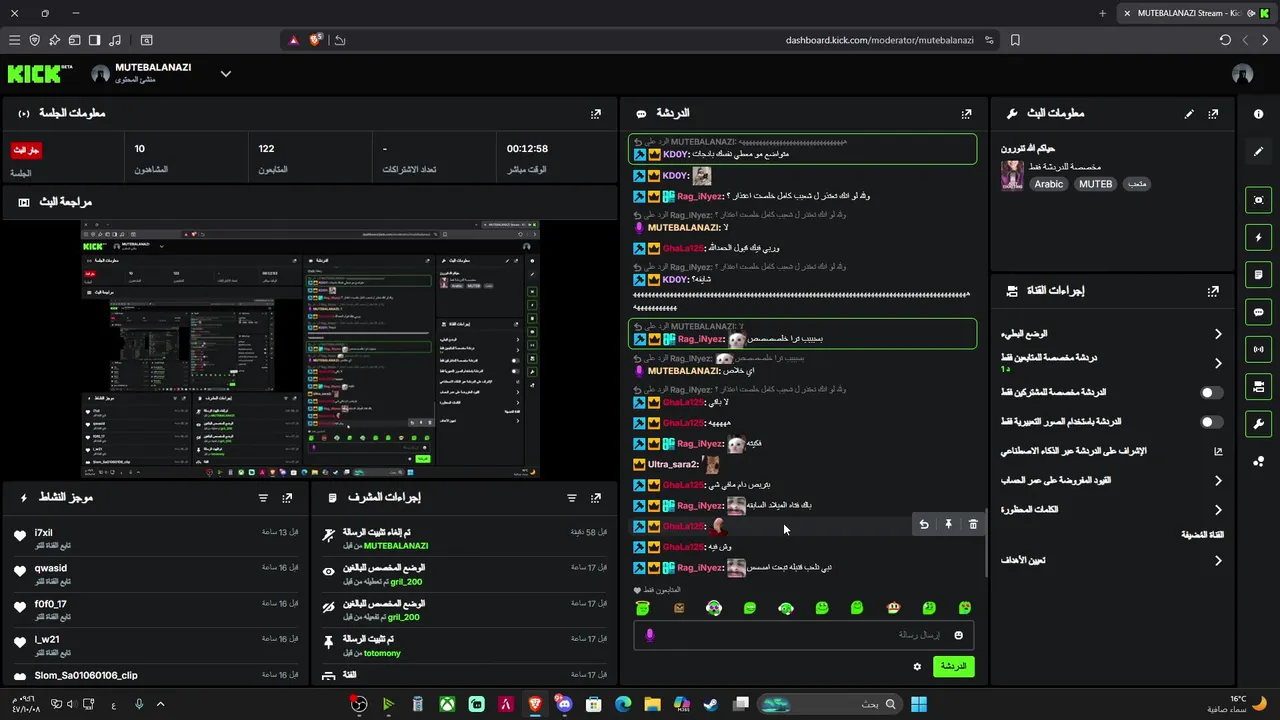The width and height of the screenshot is (1280, 720).
Task: Open filter for moderator actions list
Action: [x=572, y=497]
